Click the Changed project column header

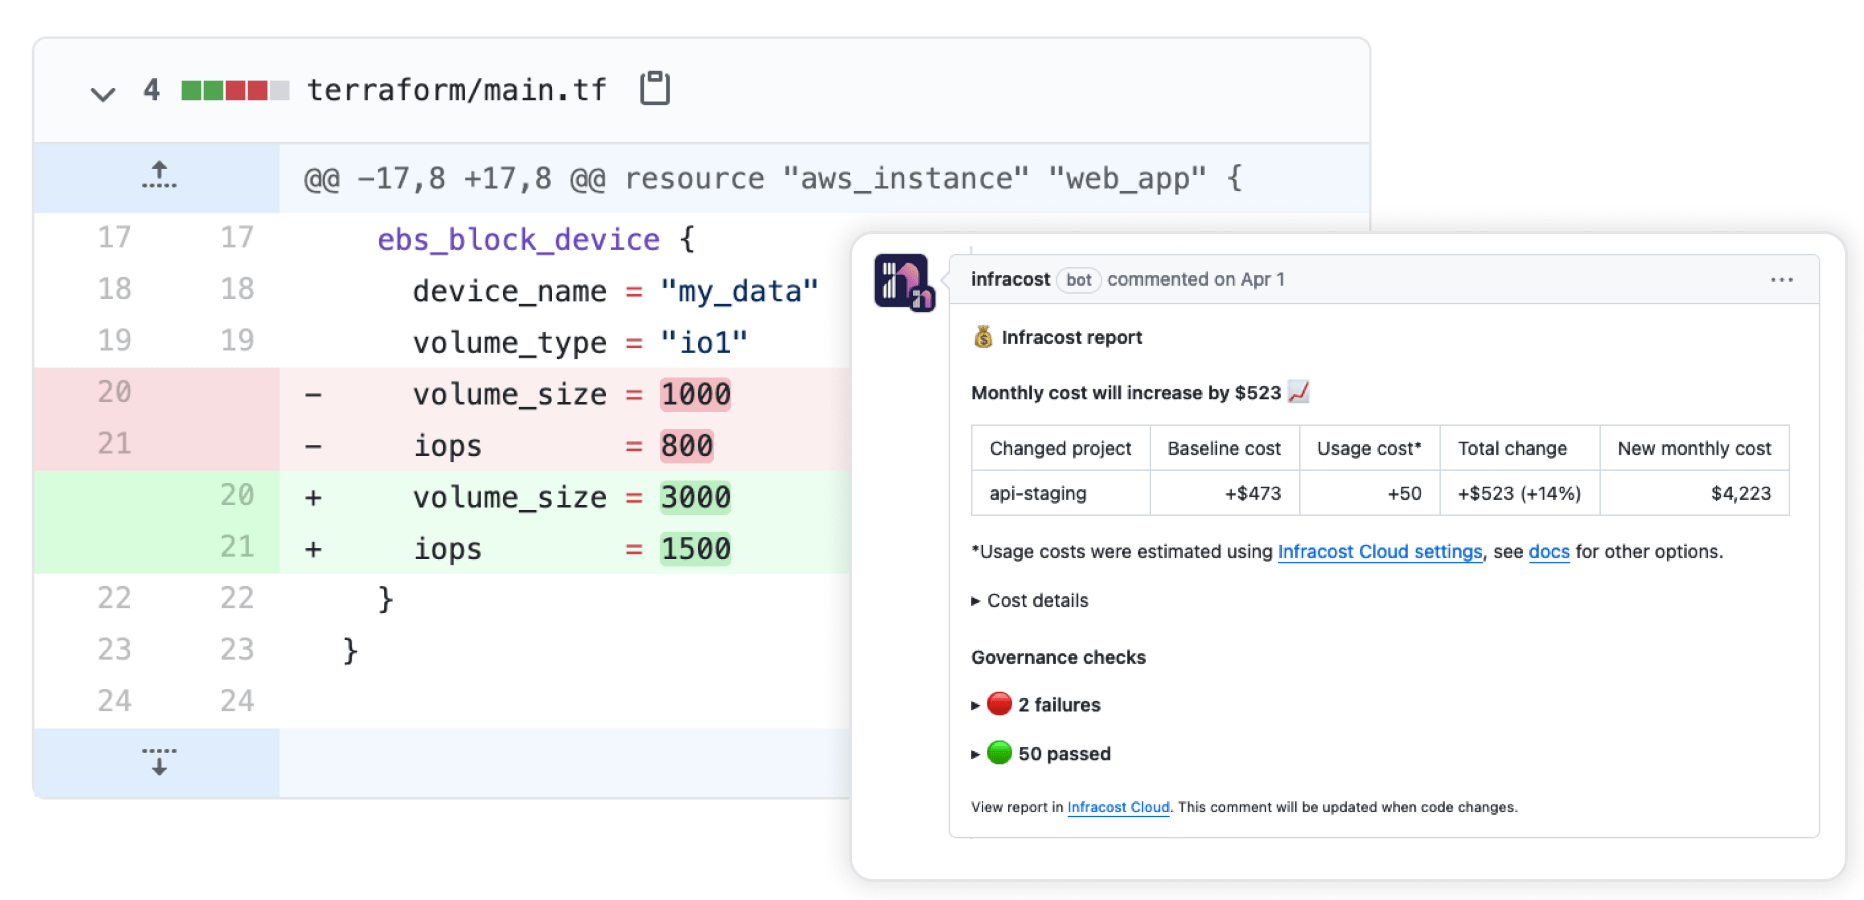point(1060,448)
